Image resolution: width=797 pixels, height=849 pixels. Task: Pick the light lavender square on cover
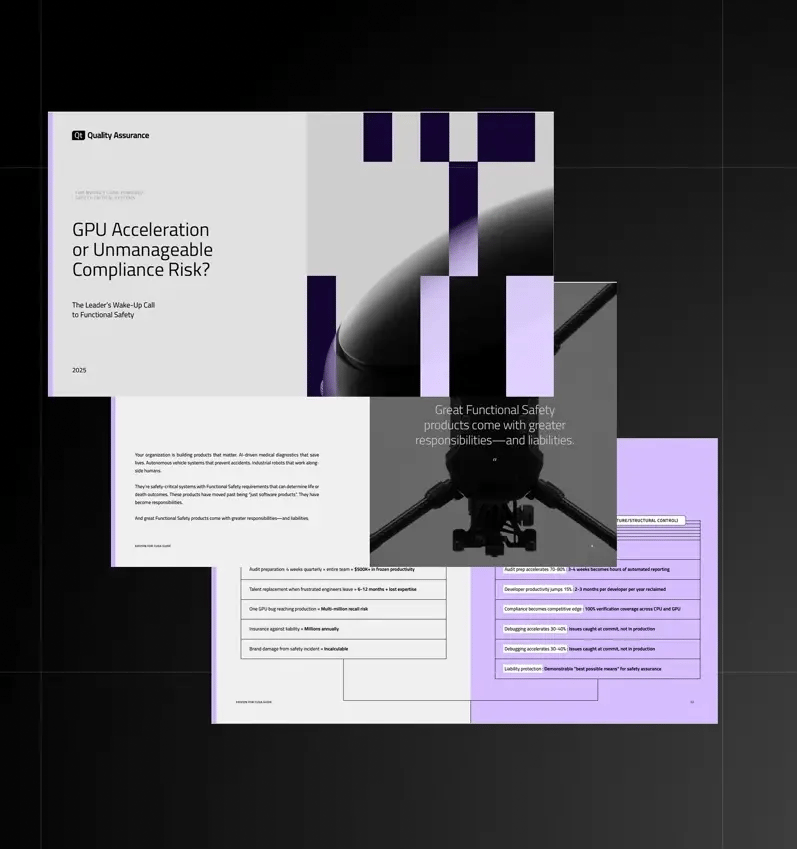click(530, 335)
